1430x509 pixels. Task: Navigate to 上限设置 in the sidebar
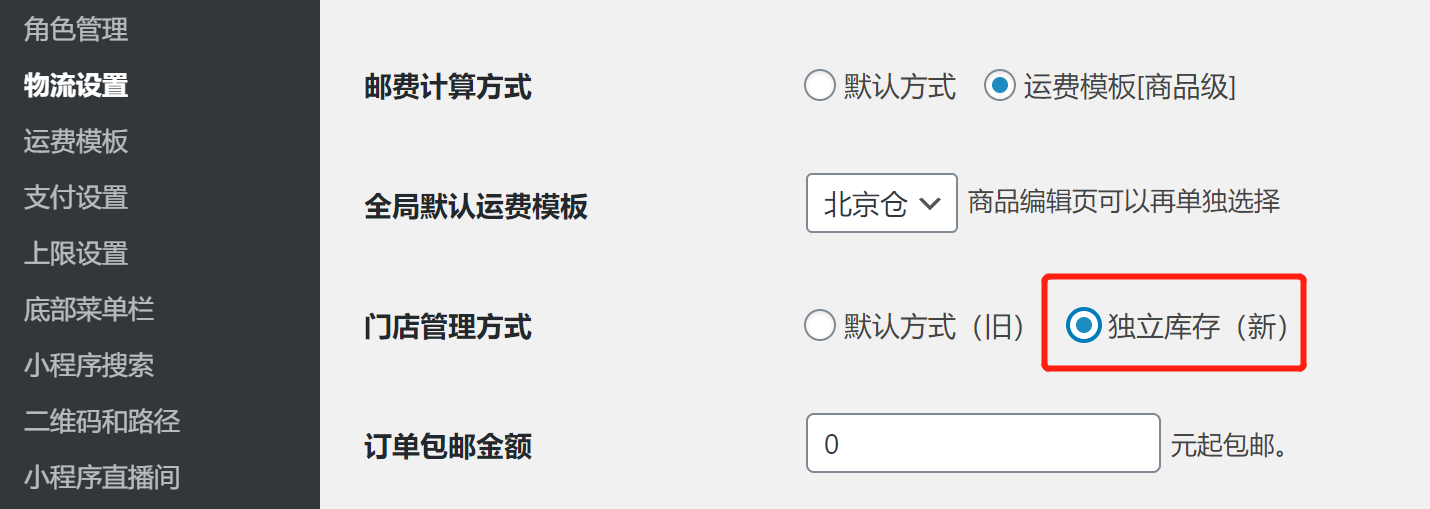[76, 254]
